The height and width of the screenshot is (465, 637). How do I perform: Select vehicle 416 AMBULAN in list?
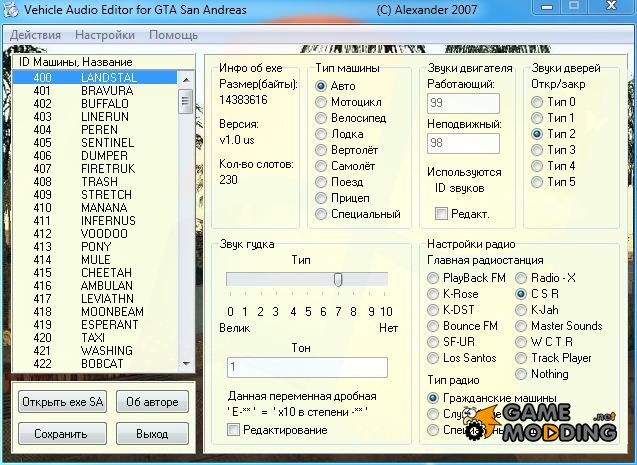(95, 285)
